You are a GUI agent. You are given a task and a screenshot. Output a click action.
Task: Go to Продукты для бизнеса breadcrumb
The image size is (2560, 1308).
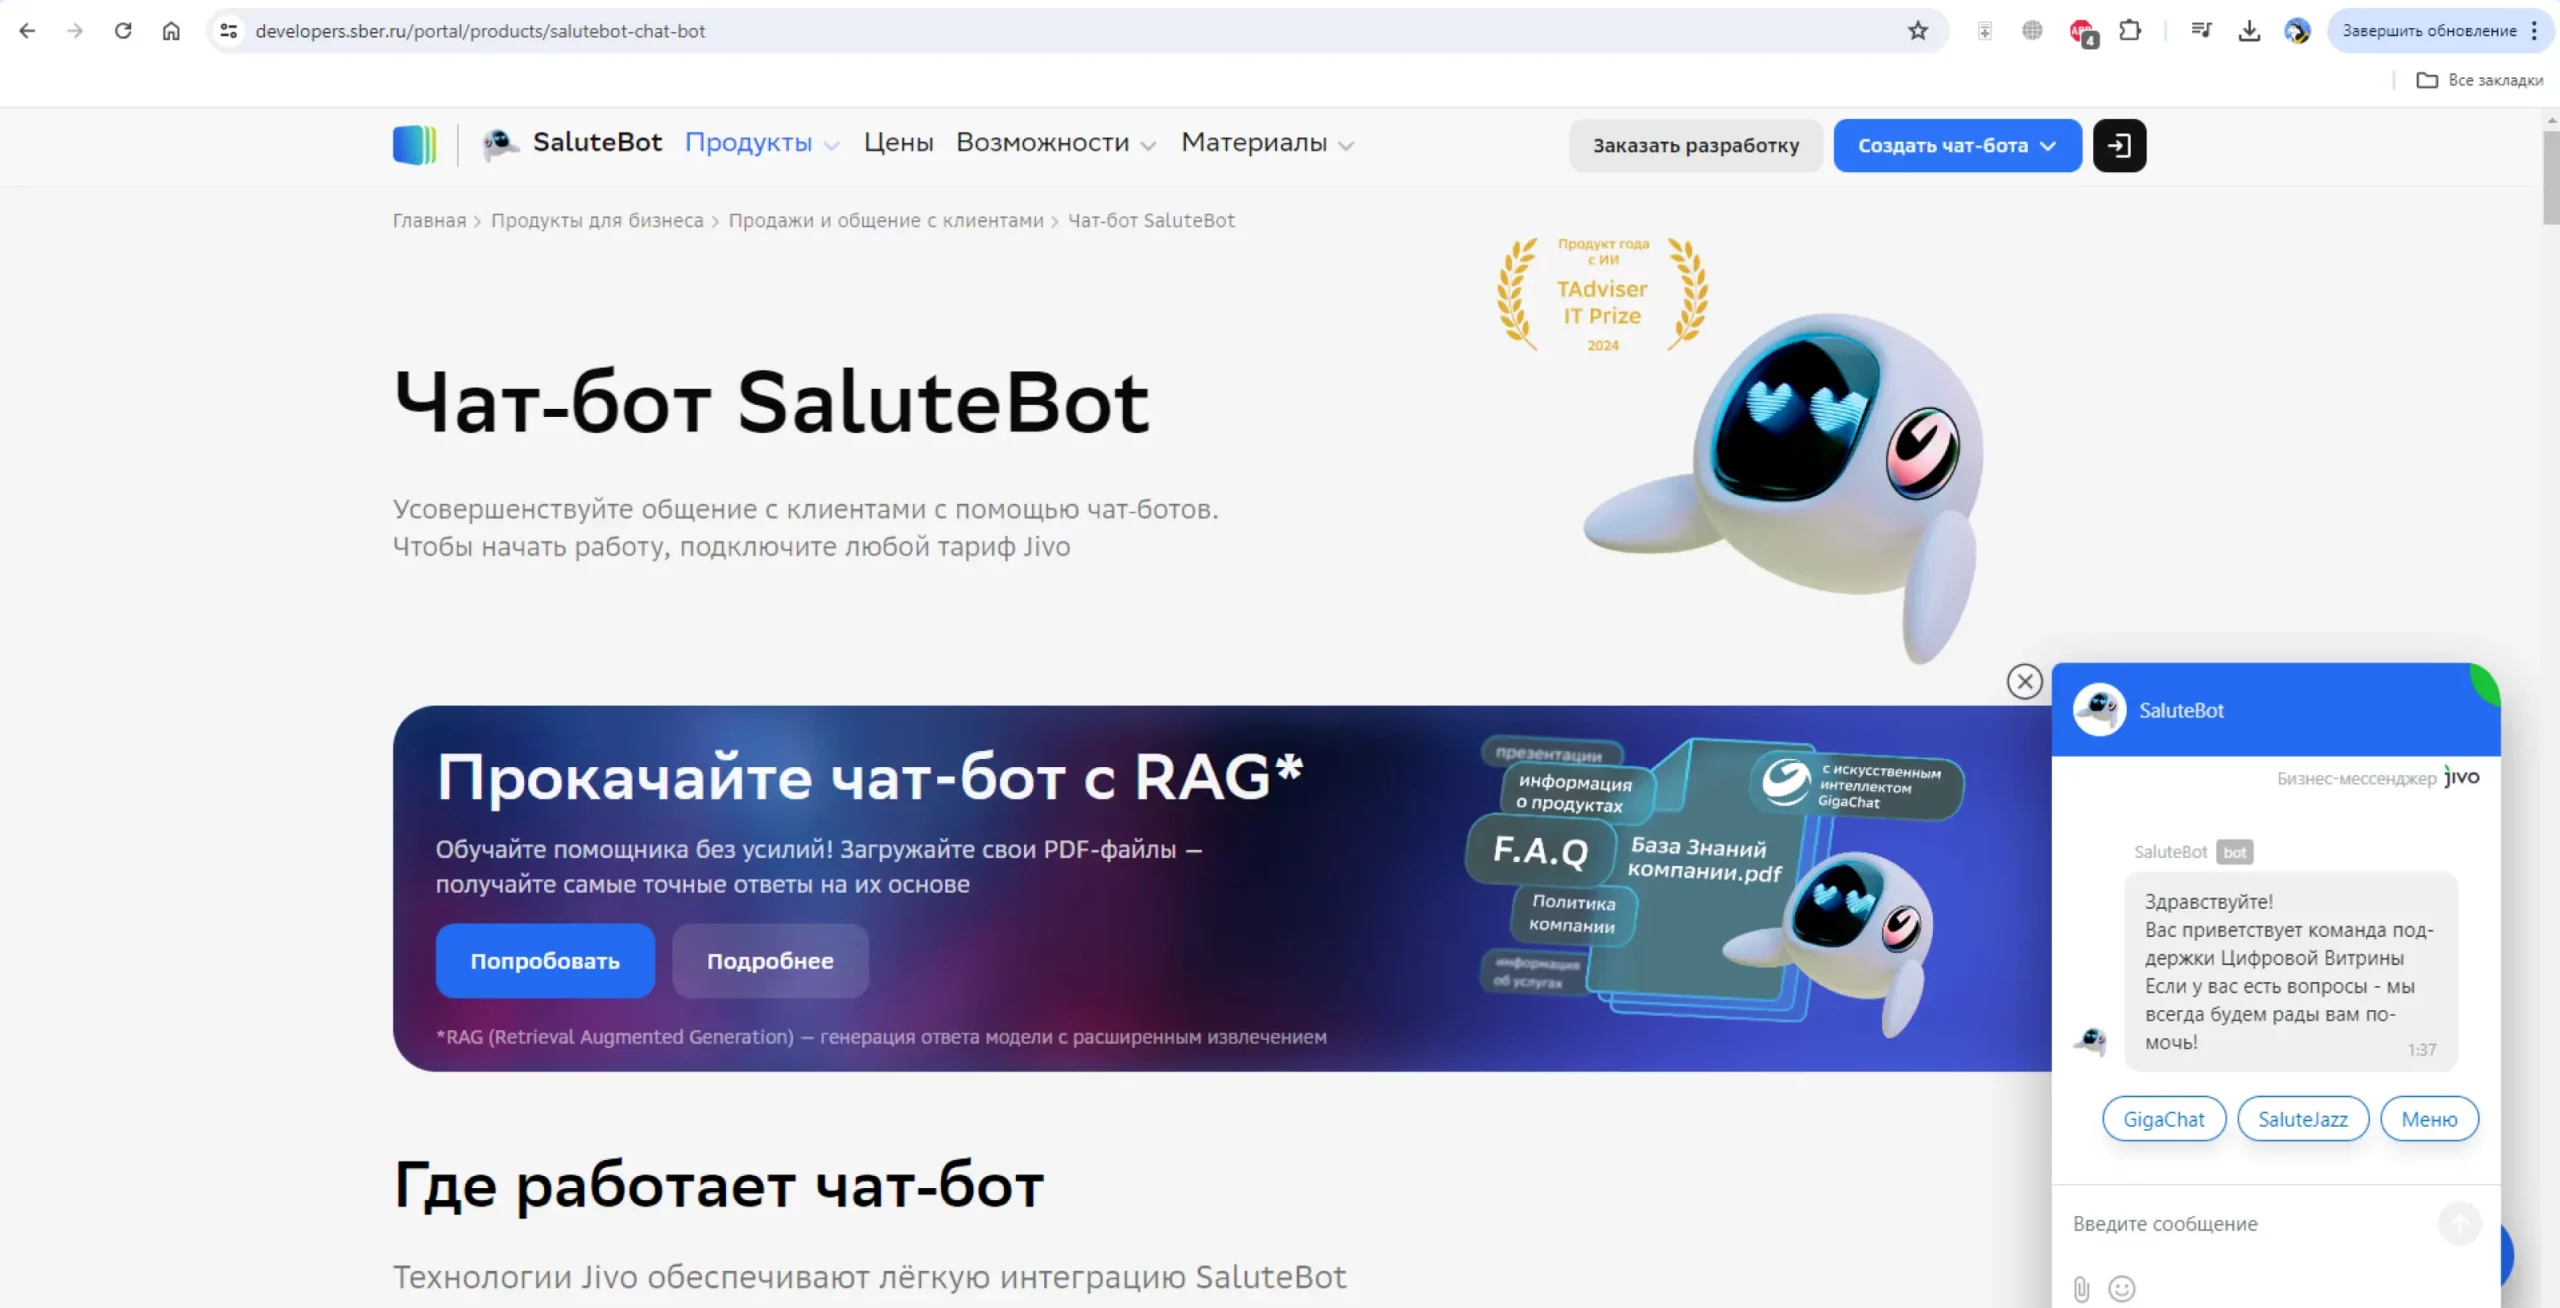(x=597, y=221)
